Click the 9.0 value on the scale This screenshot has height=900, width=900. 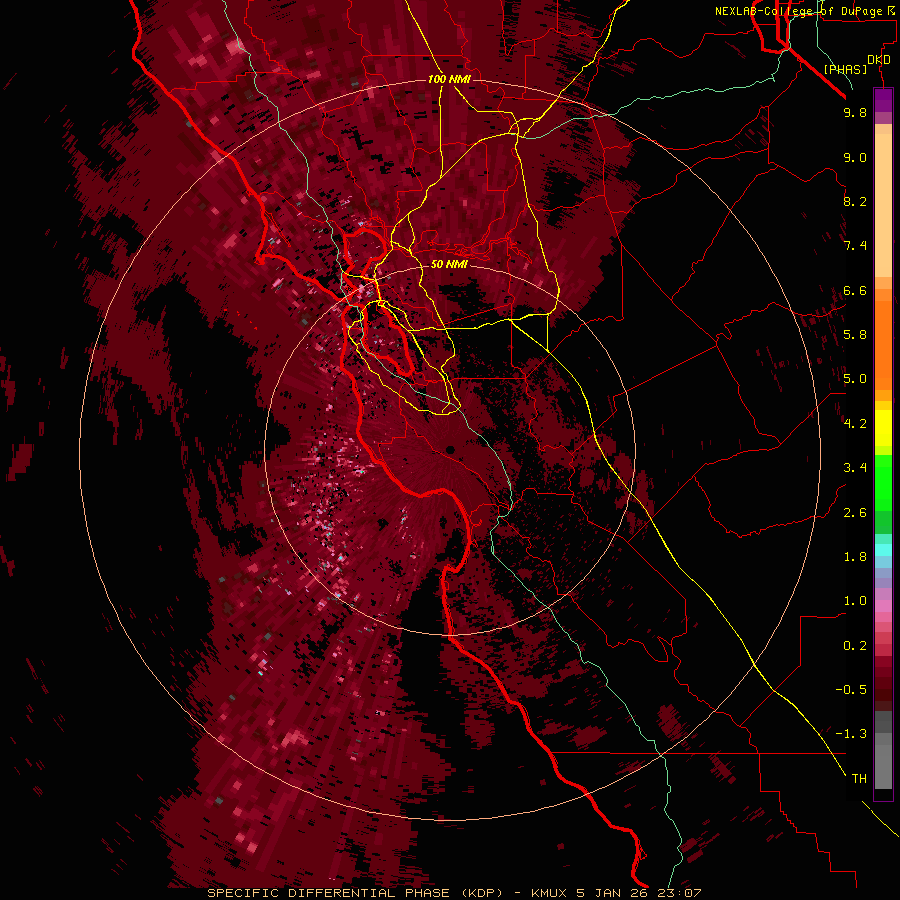[855, 157]
